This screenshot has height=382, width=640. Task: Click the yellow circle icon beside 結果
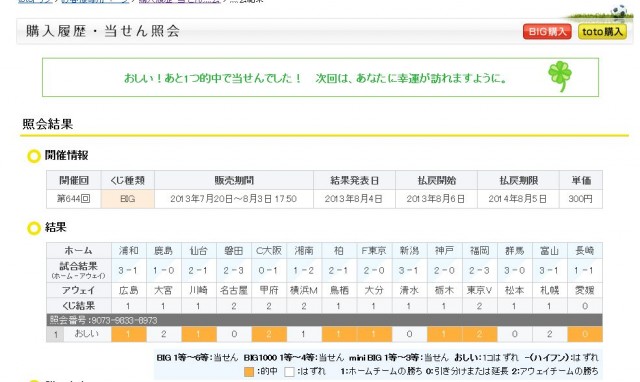point(33,228)
